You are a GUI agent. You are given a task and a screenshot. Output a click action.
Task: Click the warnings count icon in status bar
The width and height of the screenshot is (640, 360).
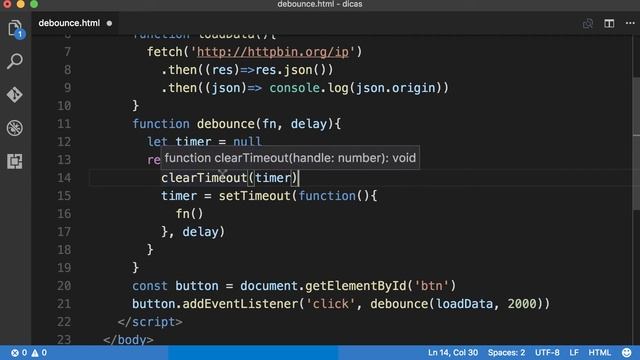39,353
